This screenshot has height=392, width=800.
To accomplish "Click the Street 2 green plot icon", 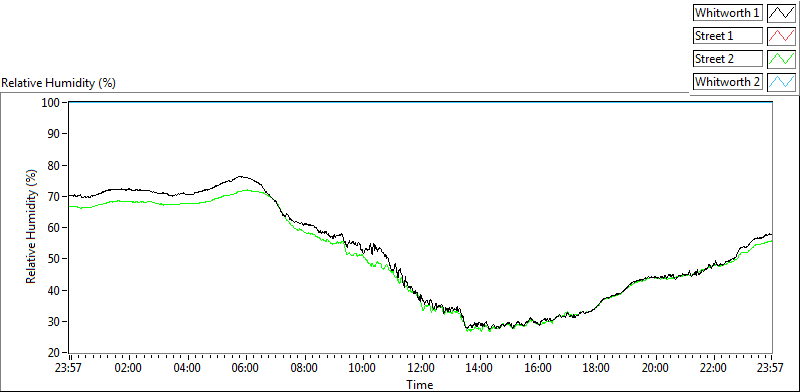I will pos(781,59).
